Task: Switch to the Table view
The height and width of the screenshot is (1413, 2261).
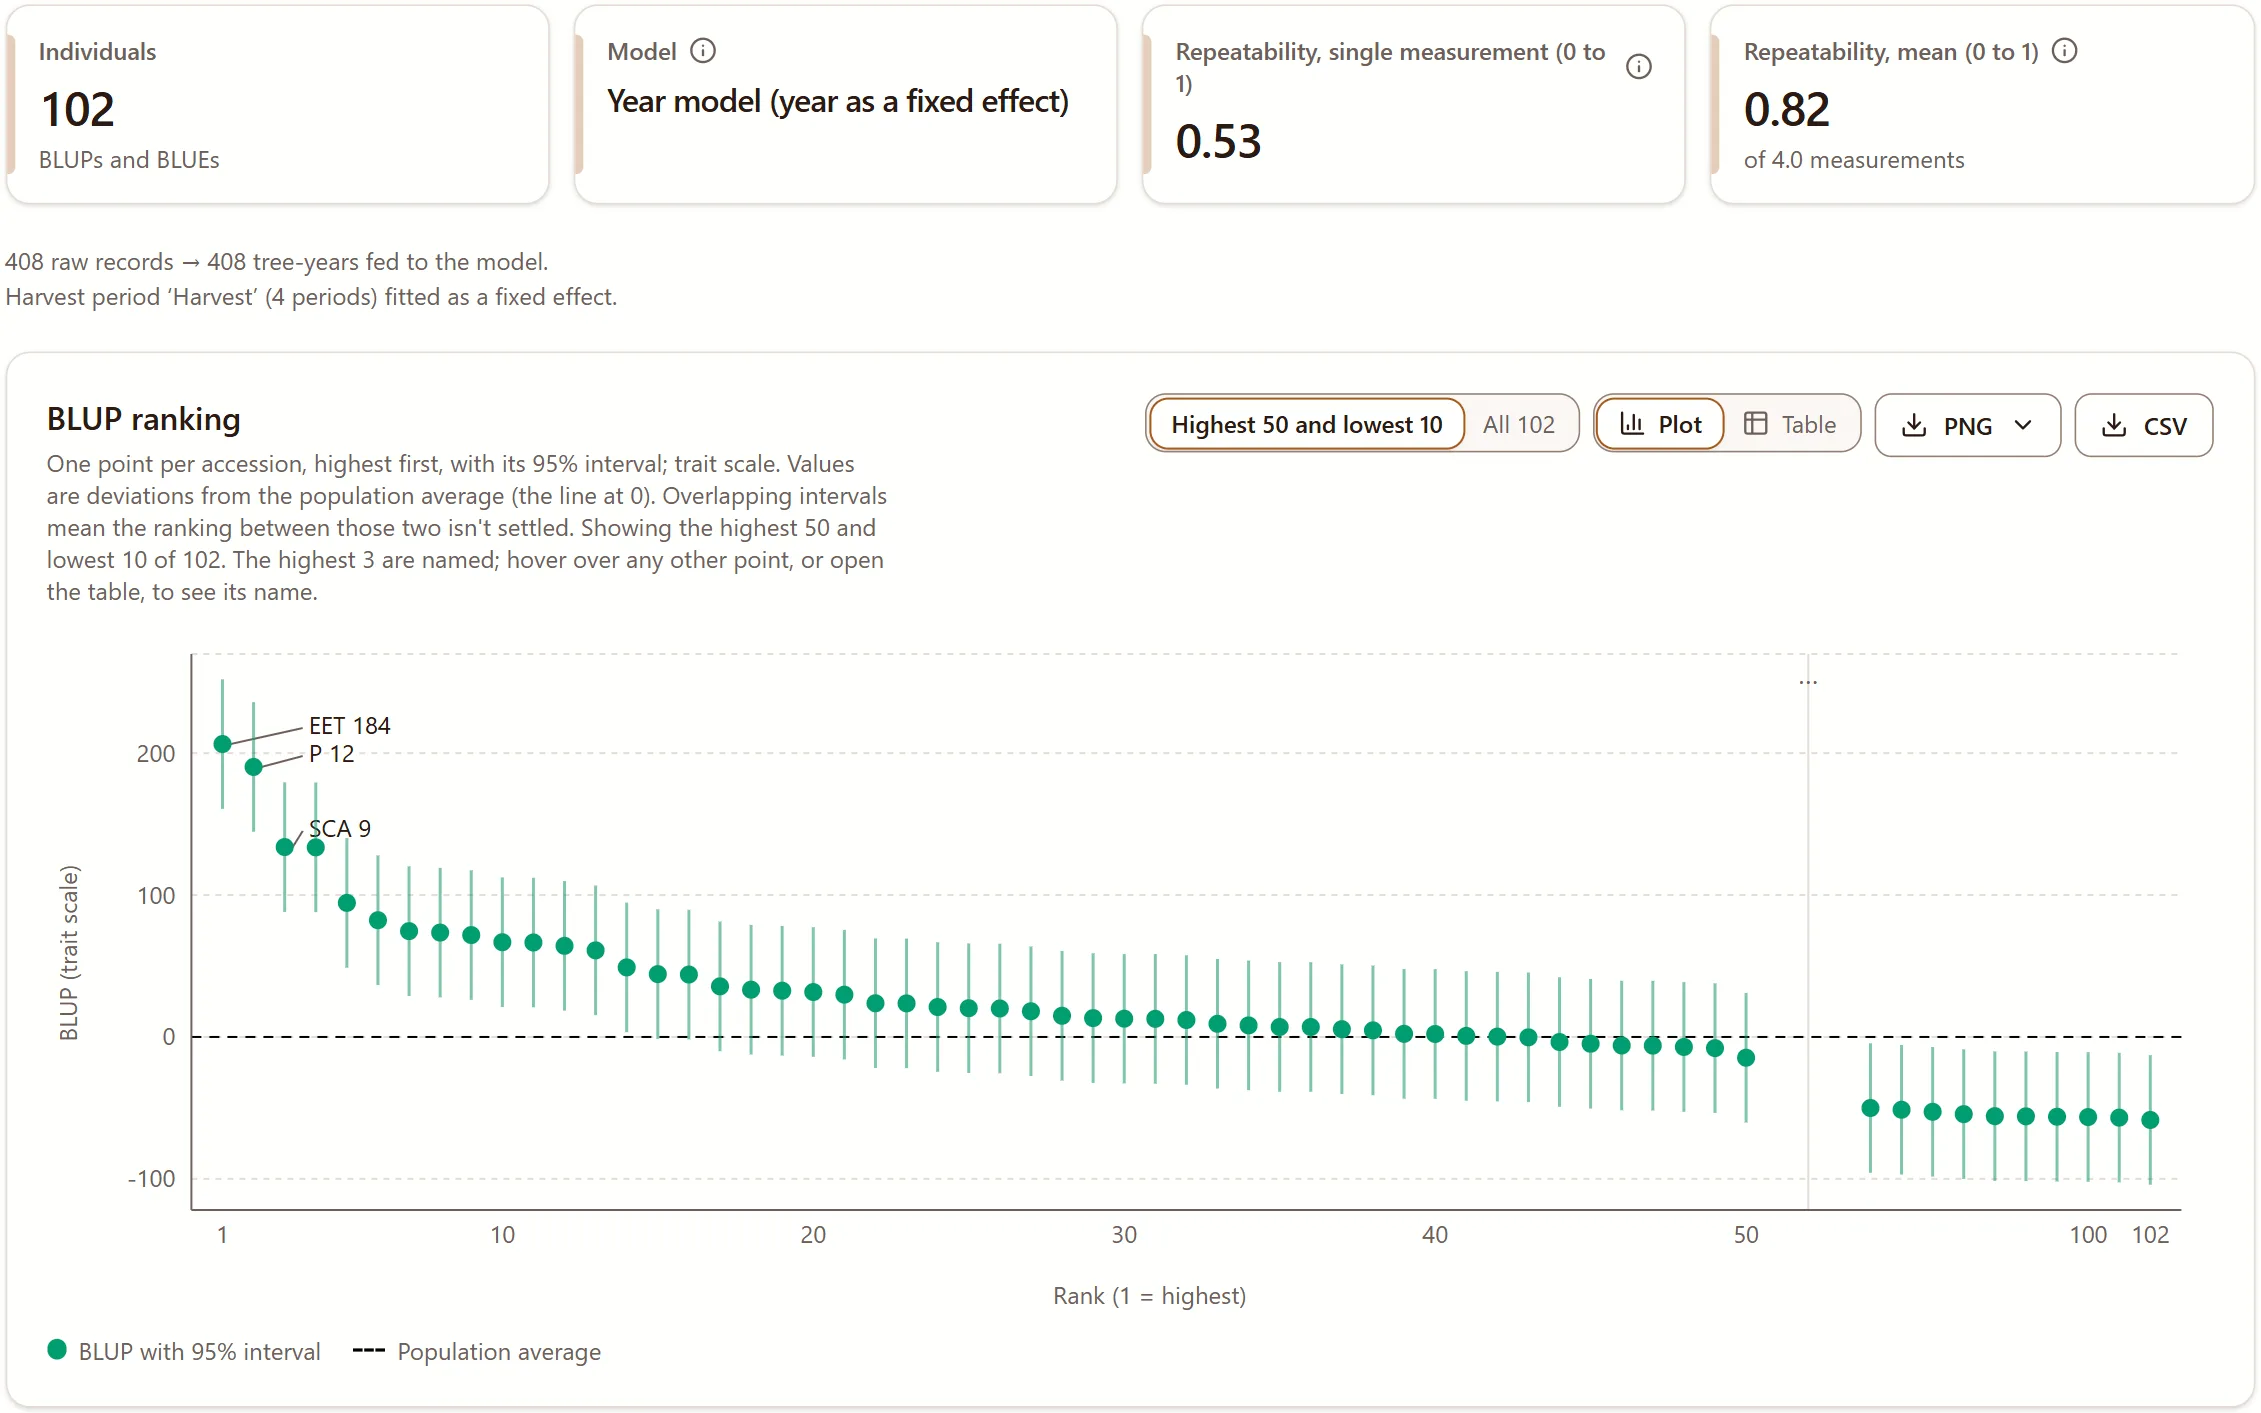Action: tap(1790, 425)
